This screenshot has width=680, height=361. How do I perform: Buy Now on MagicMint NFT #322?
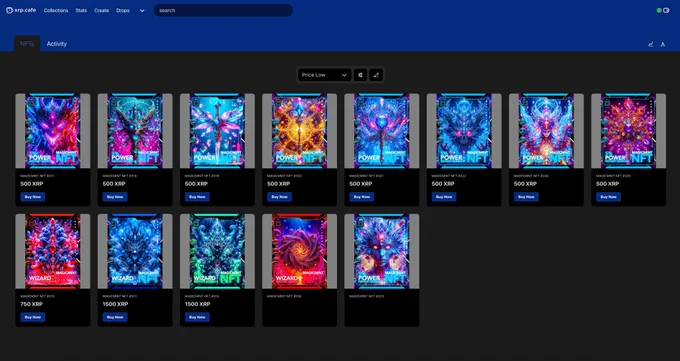(444, 197)
